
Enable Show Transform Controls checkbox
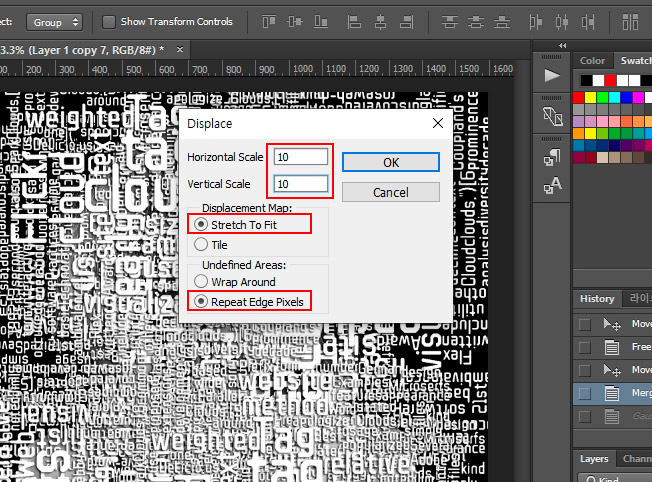pyautogui.click(x=109, y=22)
